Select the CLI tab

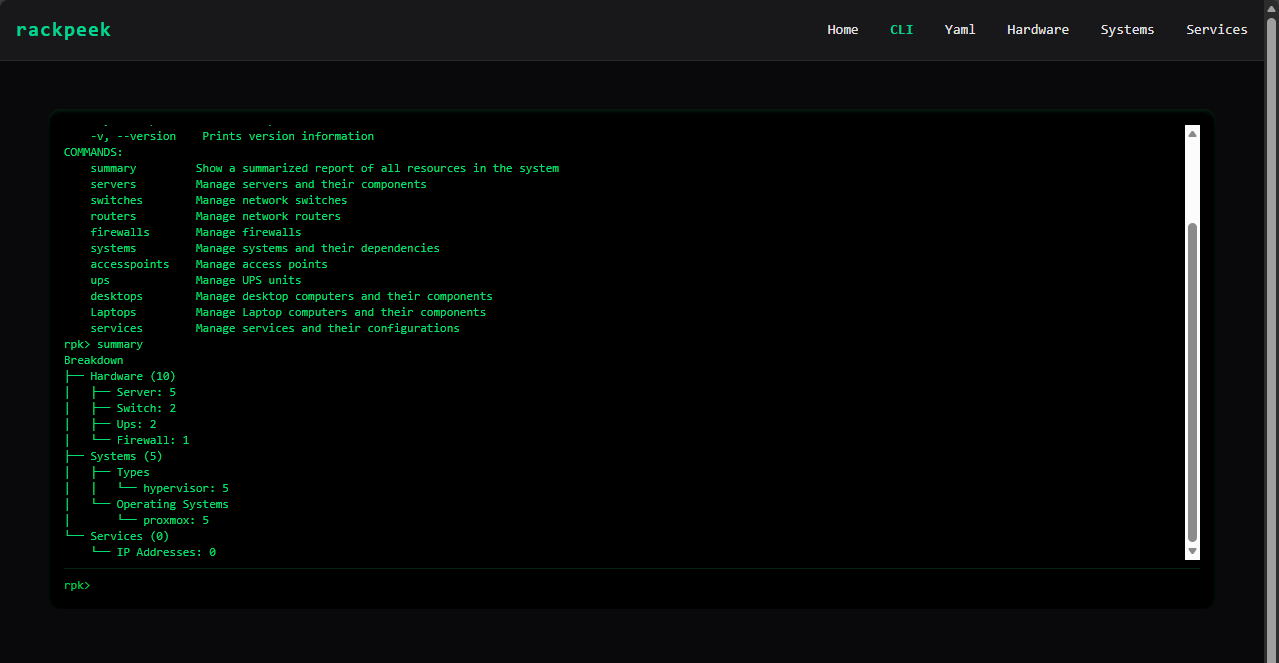901,29
